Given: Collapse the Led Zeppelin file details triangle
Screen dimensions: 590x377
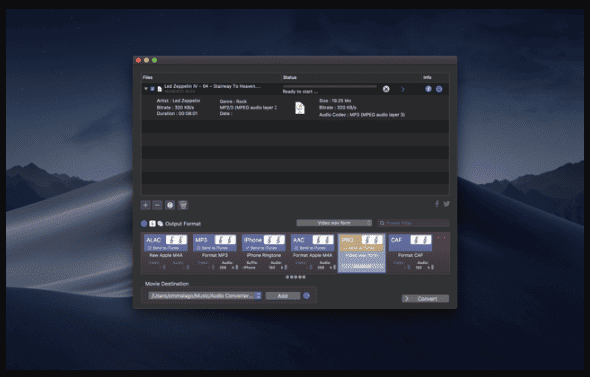Looking at the screenshot, I should point(146,89).
